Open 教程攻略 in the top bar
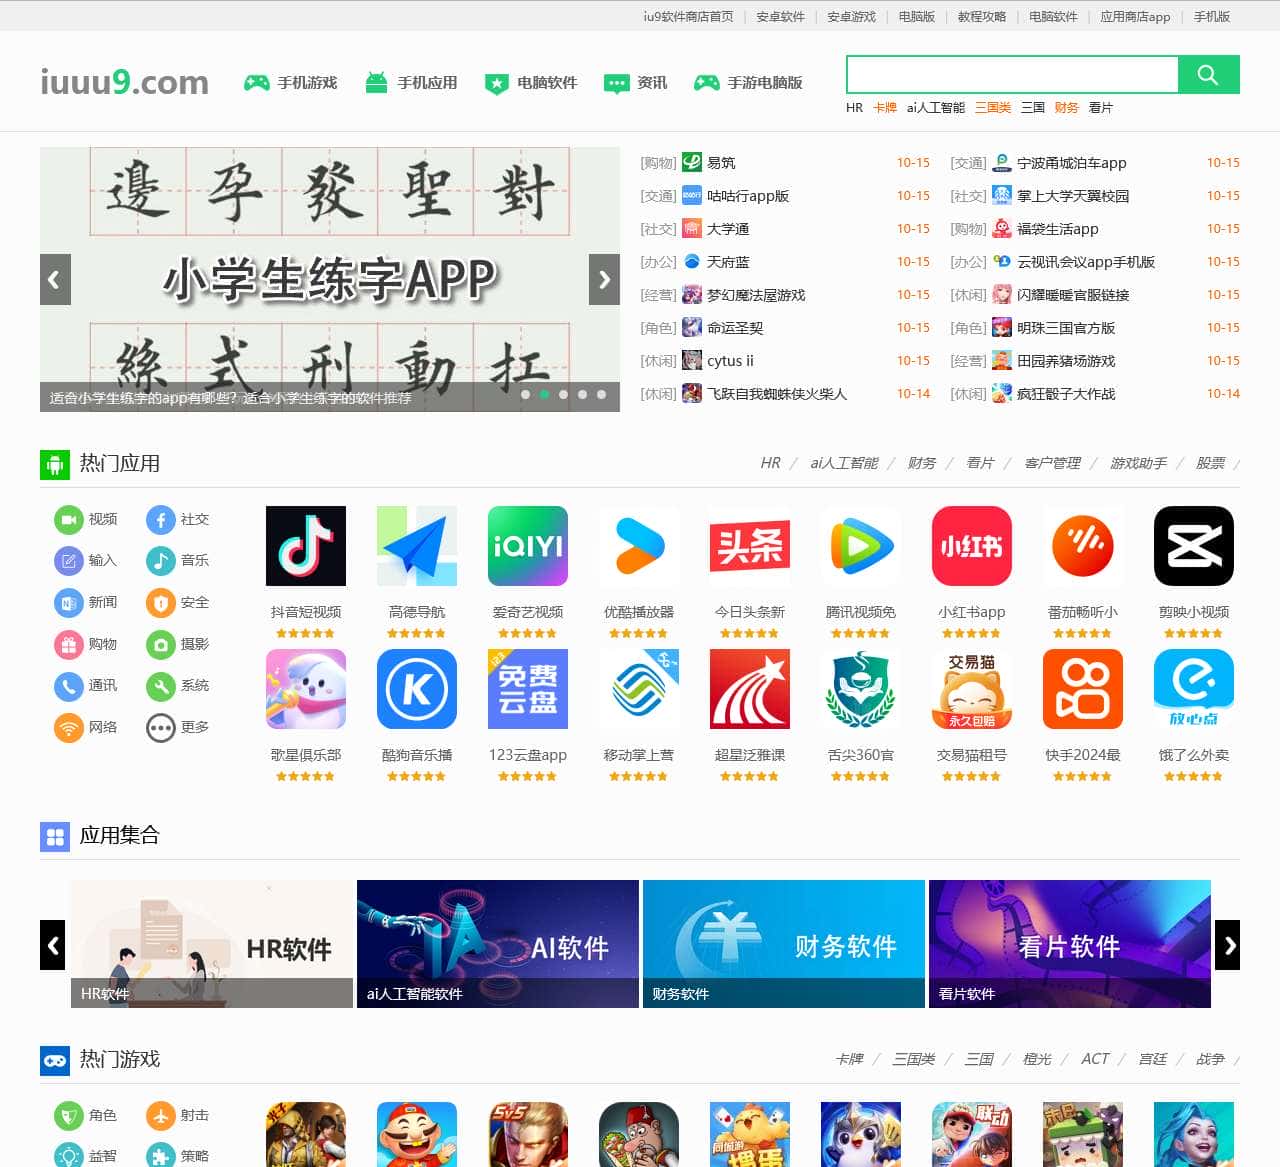 coord(982,17)
